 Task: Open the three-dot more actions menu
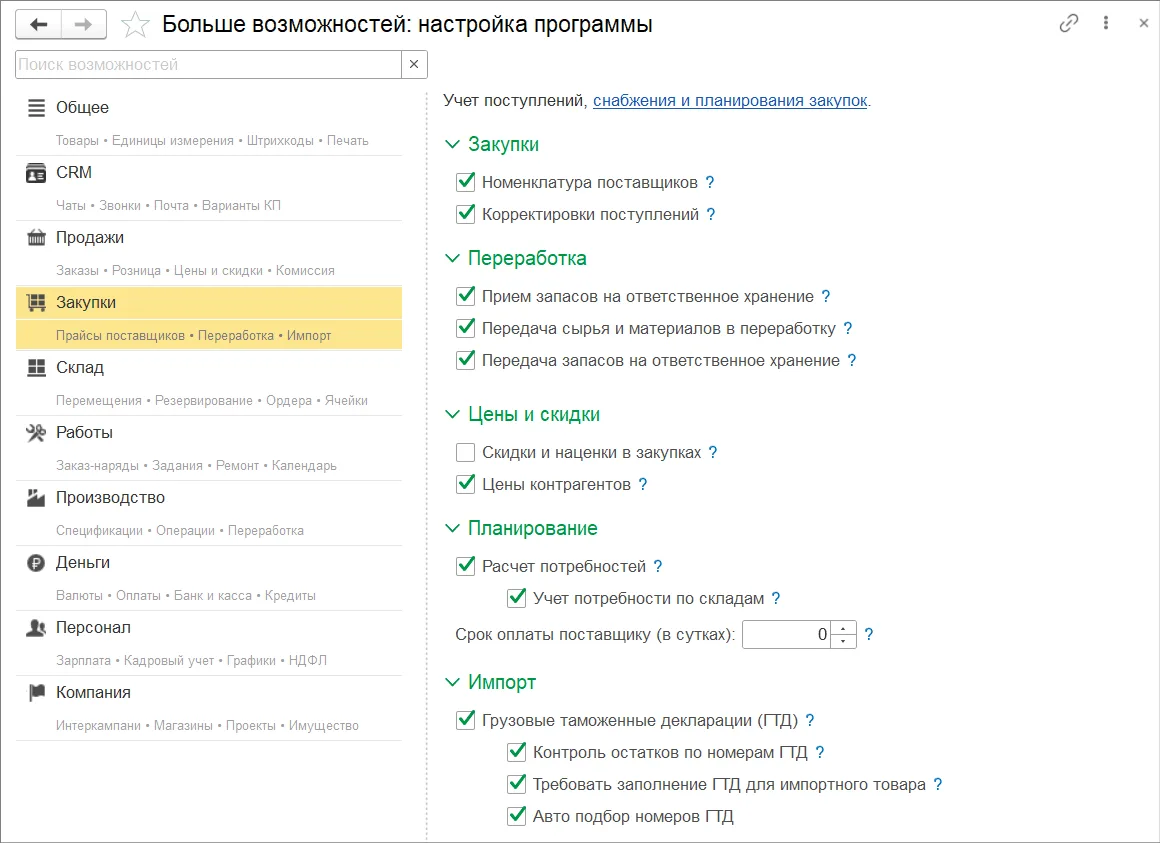(x=1106, y=23)
